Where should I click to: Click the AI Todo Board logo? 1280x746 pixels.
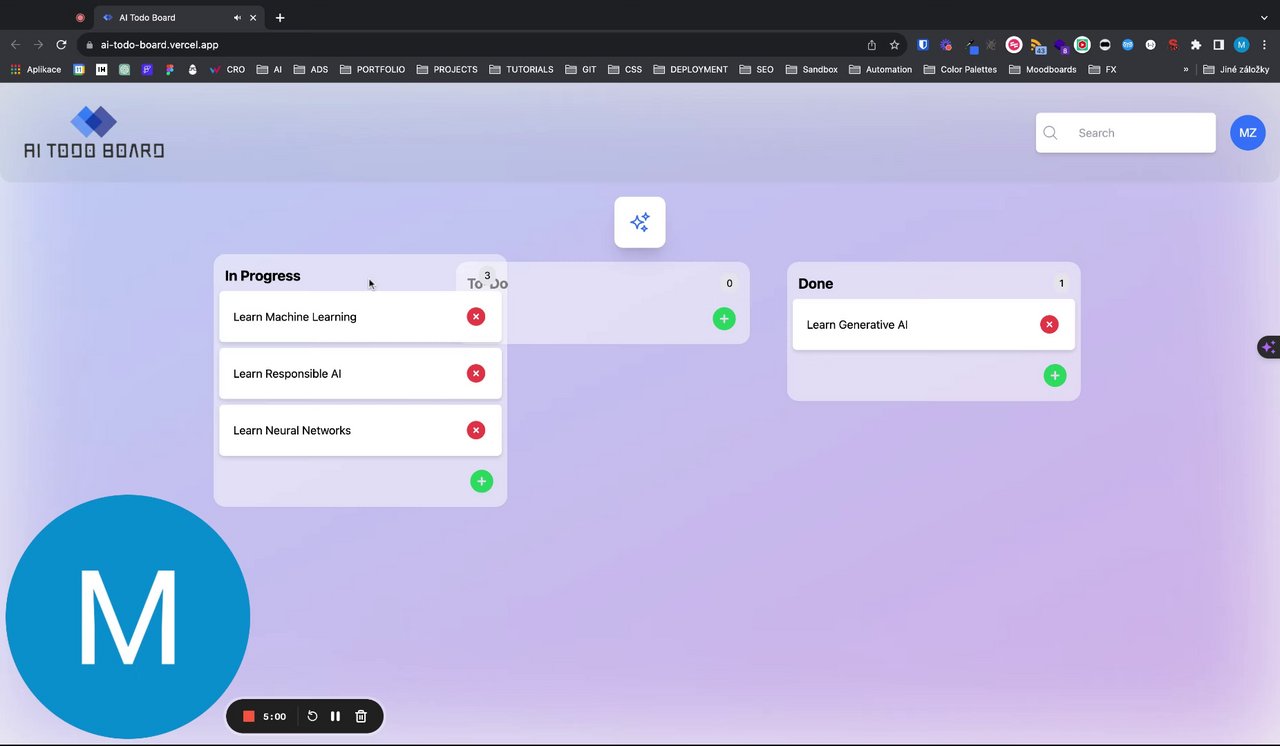click(94, 132)
